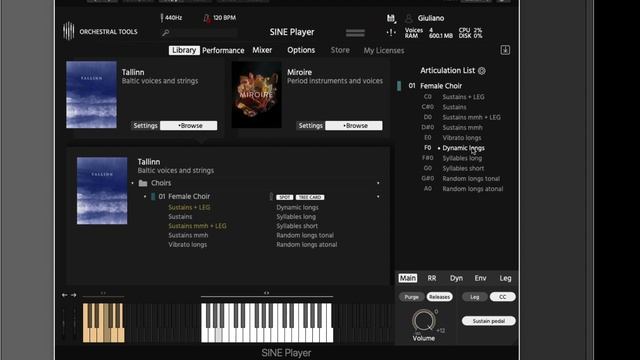Open the Options tab

[x=301, y=50]
